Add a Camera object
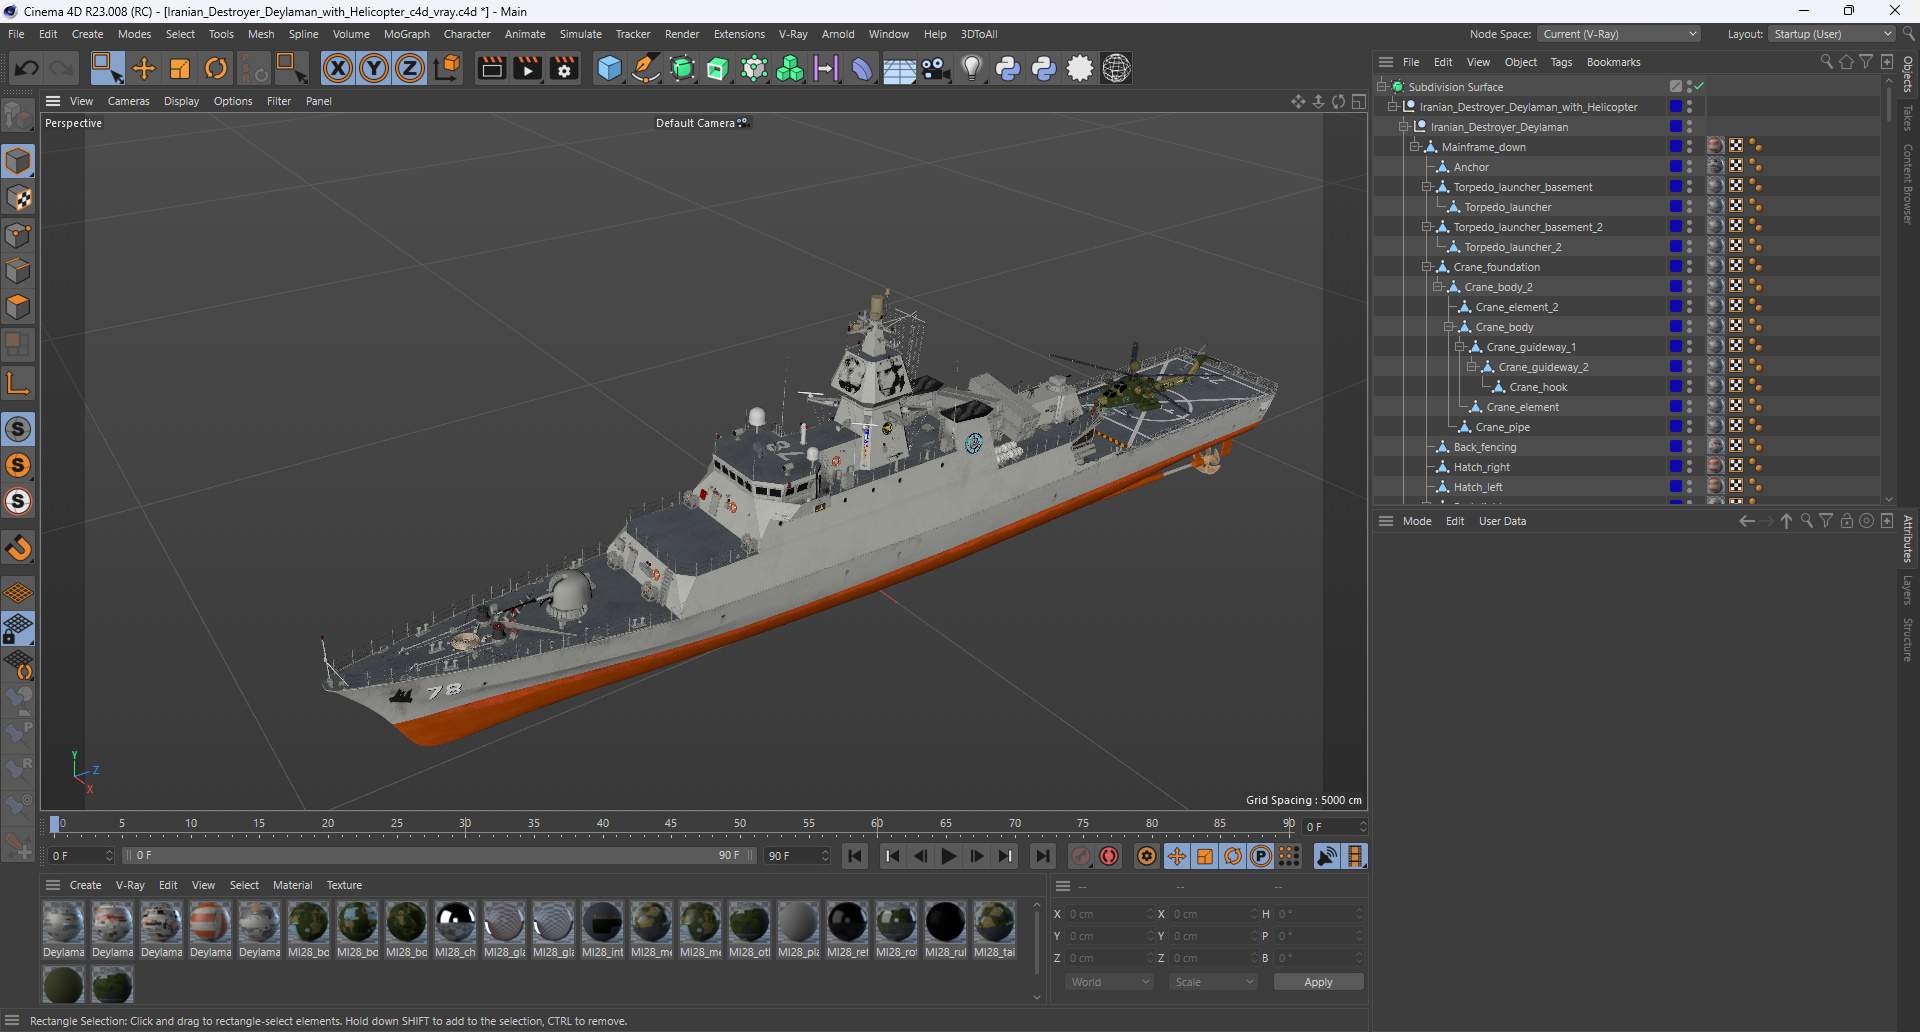The image size is (1920, 1032). click(x=935, y=68)
